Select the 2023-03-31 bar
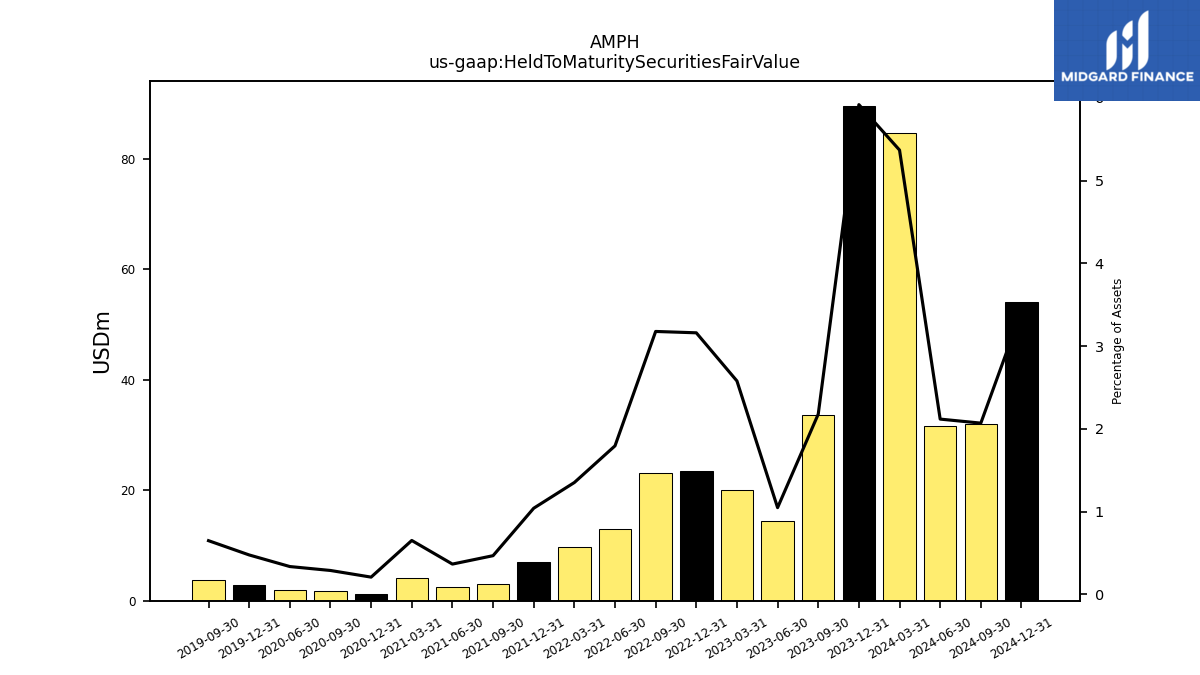The height and width of the screenshot is (675, 1200). [x=737, y=545]
